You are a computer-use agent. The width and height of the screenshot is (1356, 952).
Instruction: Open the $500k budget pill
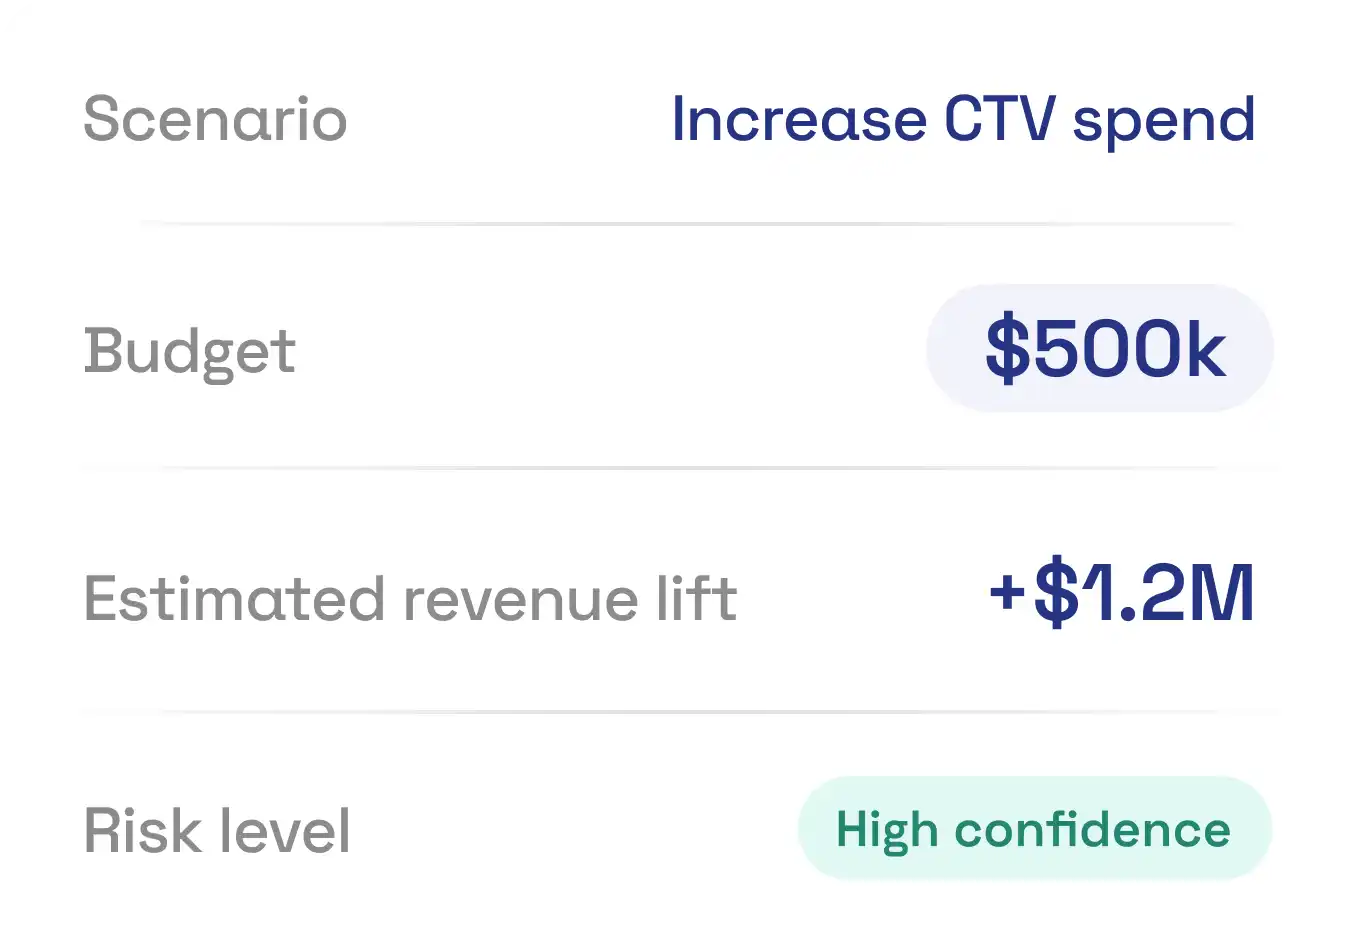click(1100, 348)
